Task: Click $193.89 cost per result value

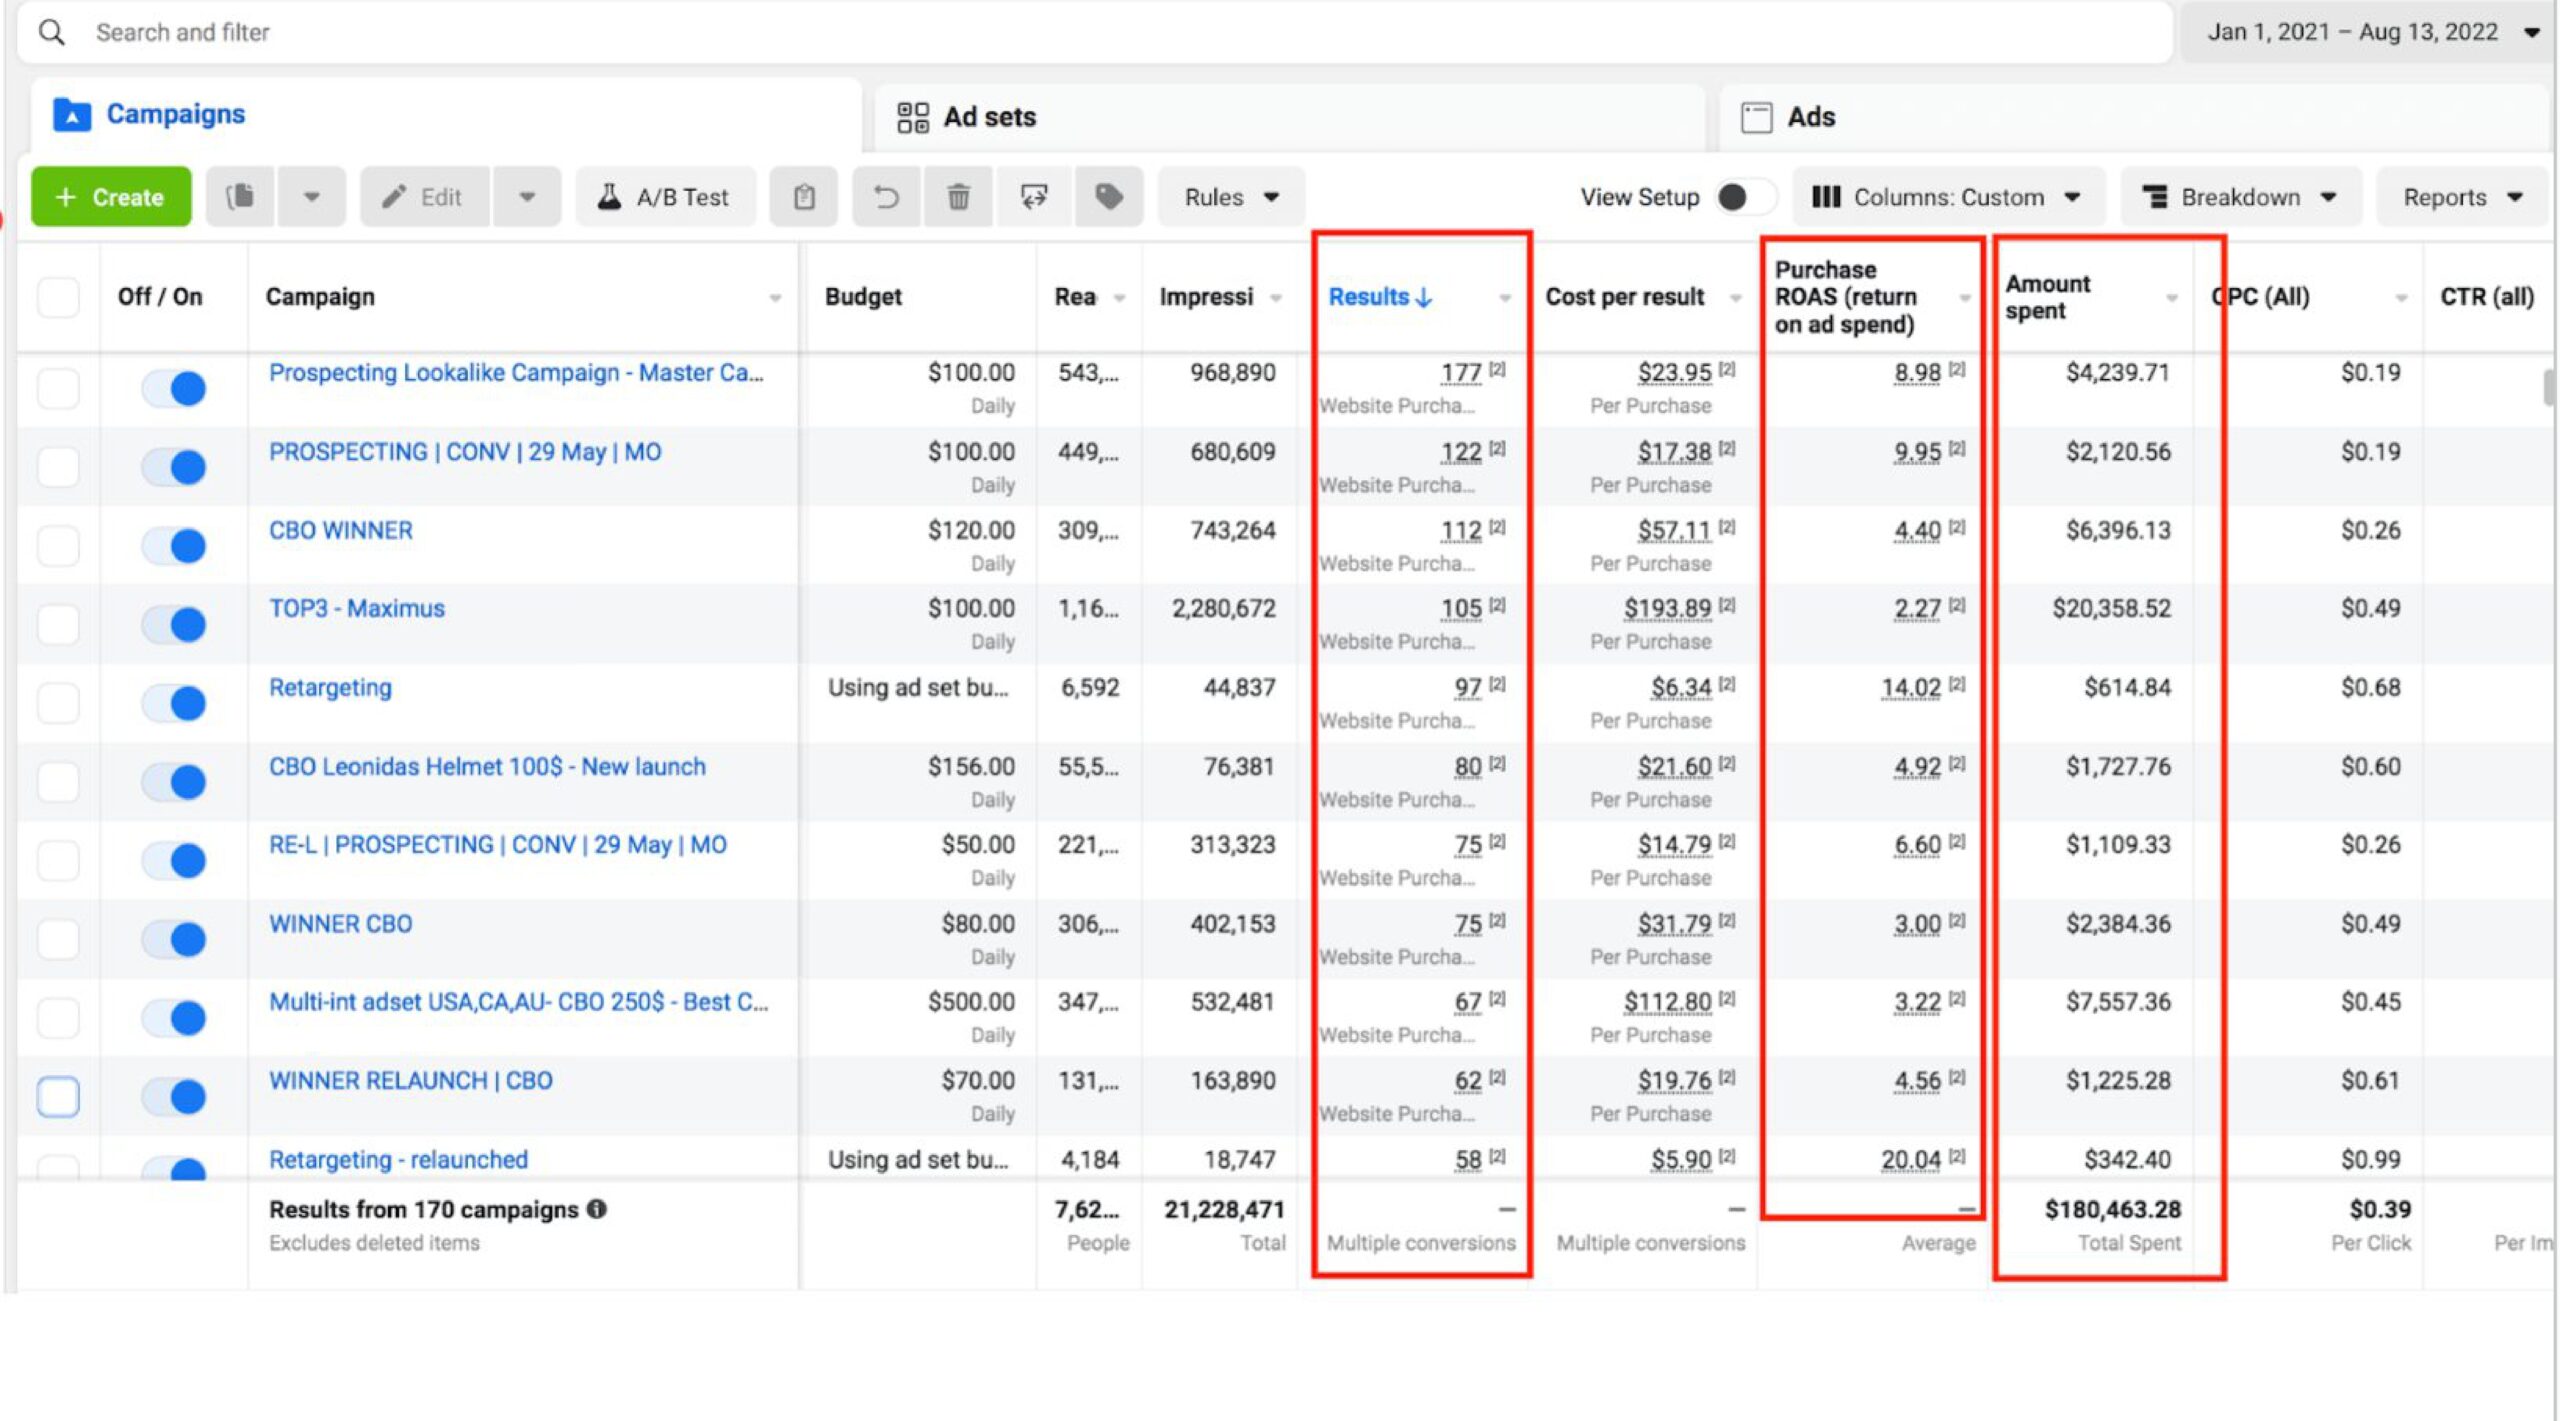Action: (x=1667, y=609)
